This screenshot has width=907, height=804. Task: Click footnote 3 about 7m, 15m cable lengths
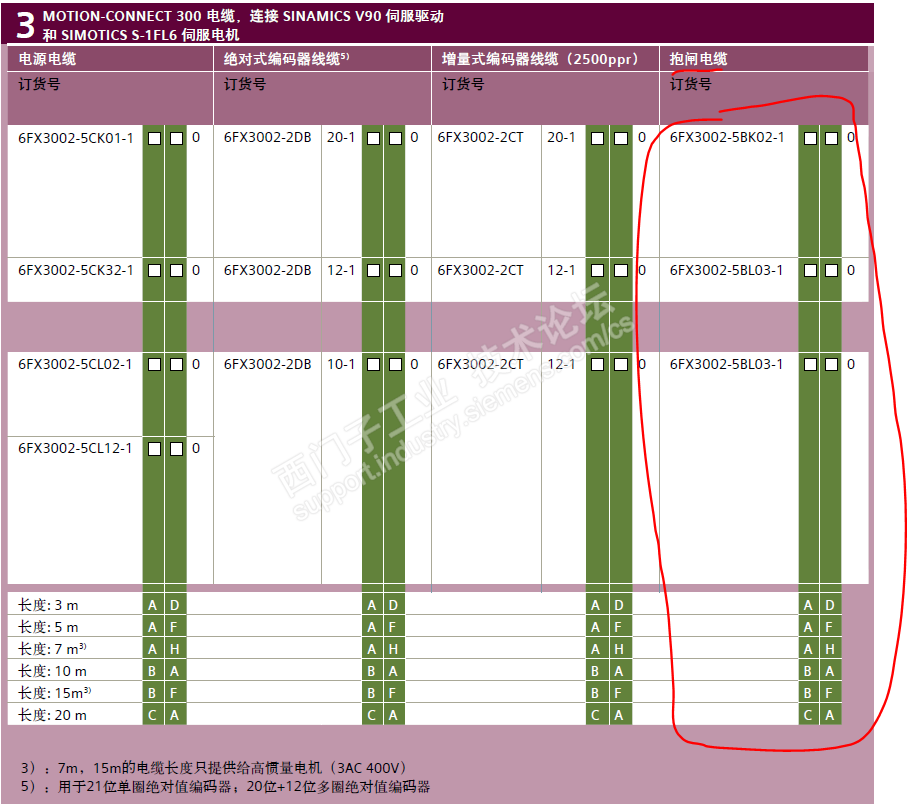tap(213, 768)
